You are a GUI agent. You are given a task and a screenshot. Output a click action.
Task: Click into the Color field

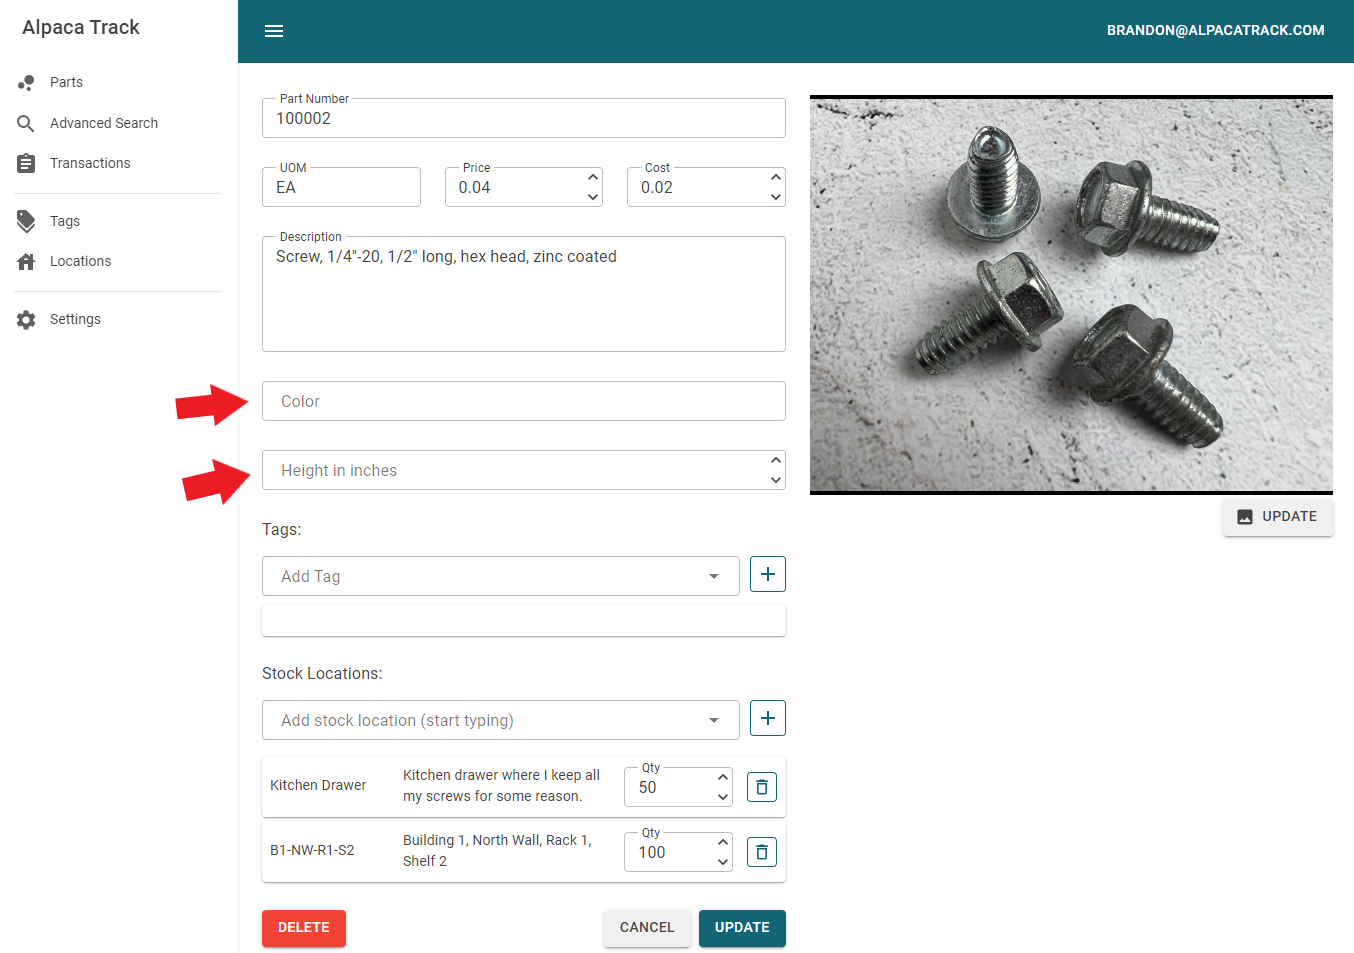click(523, 401)
